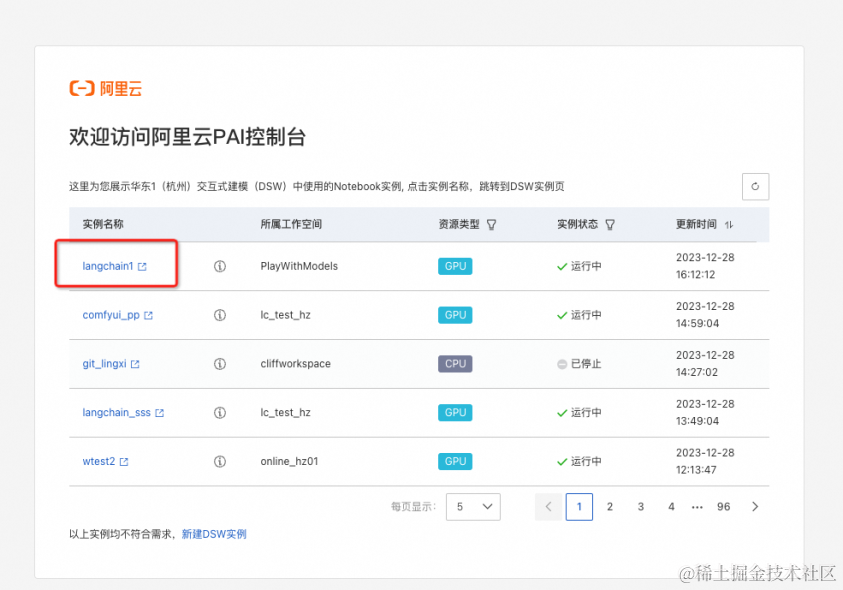Select page 3 in pagination
843x590 pixels.
pyautogui.click(x=641, y=507)
